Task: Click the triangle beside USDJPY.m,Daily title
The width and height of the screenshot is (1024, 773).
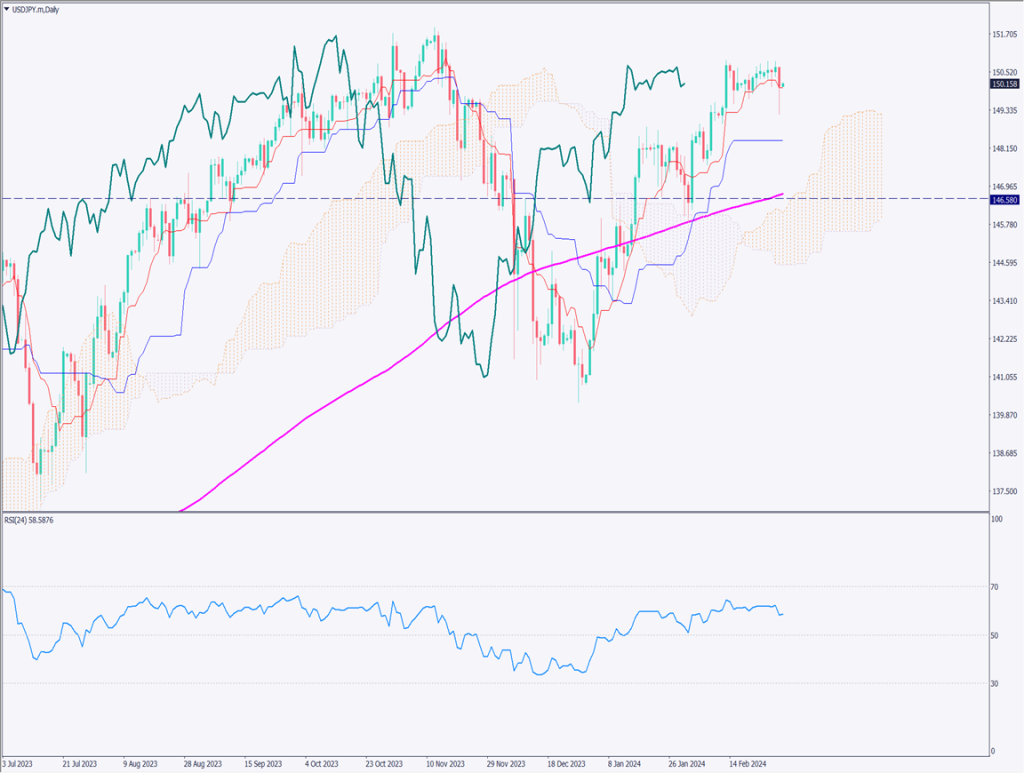Action: click(6, 7)
